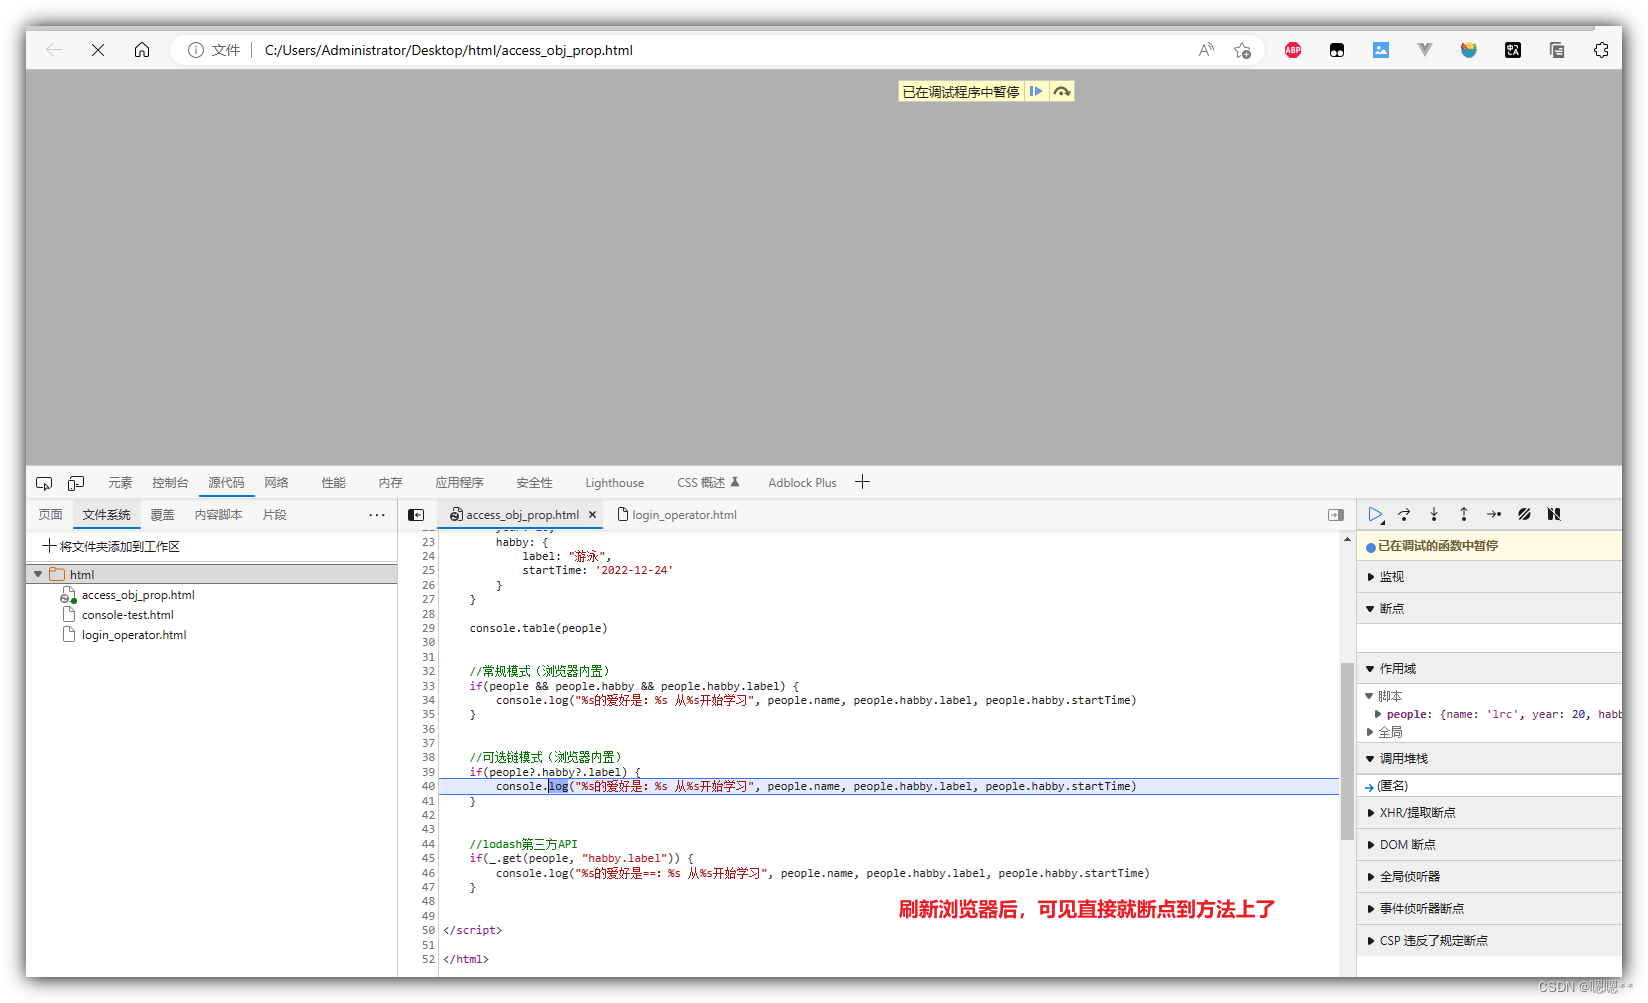
Task: Switch to login_operator.html editor tab
Action: point(678,515)
